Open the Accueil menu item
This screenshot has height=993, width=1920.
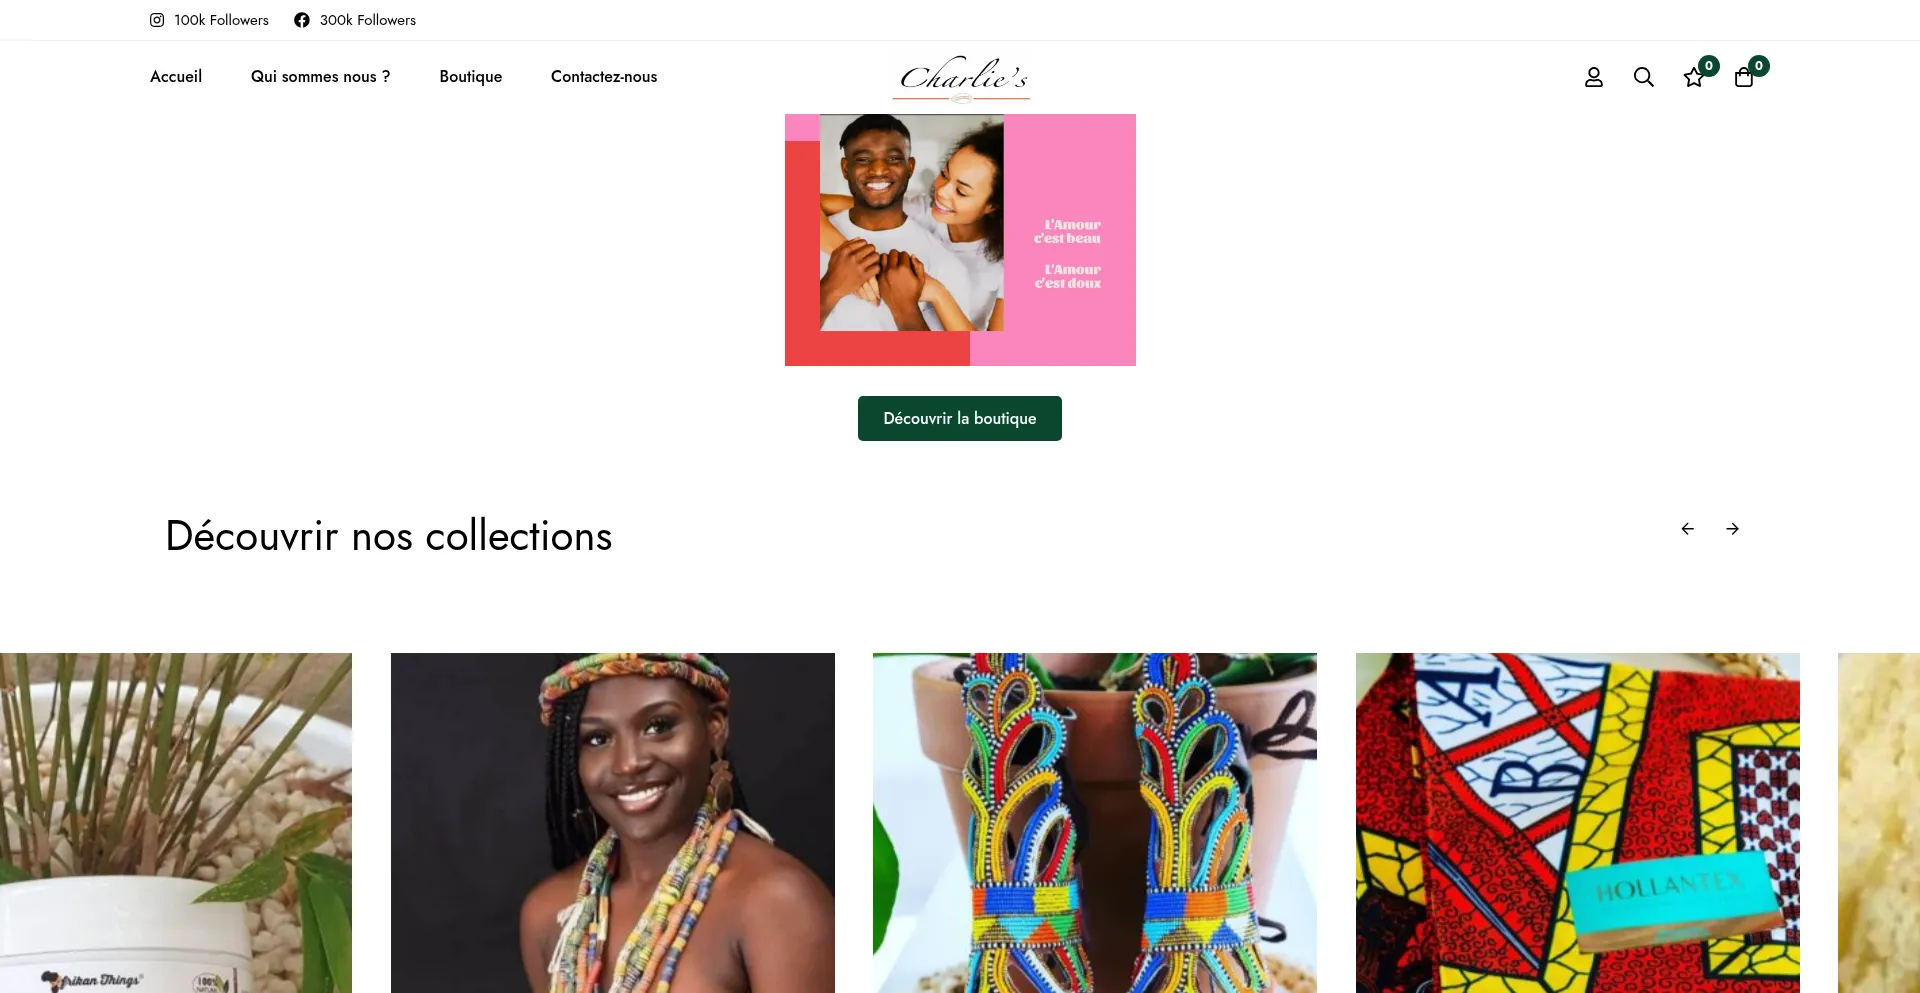(176, 77)
